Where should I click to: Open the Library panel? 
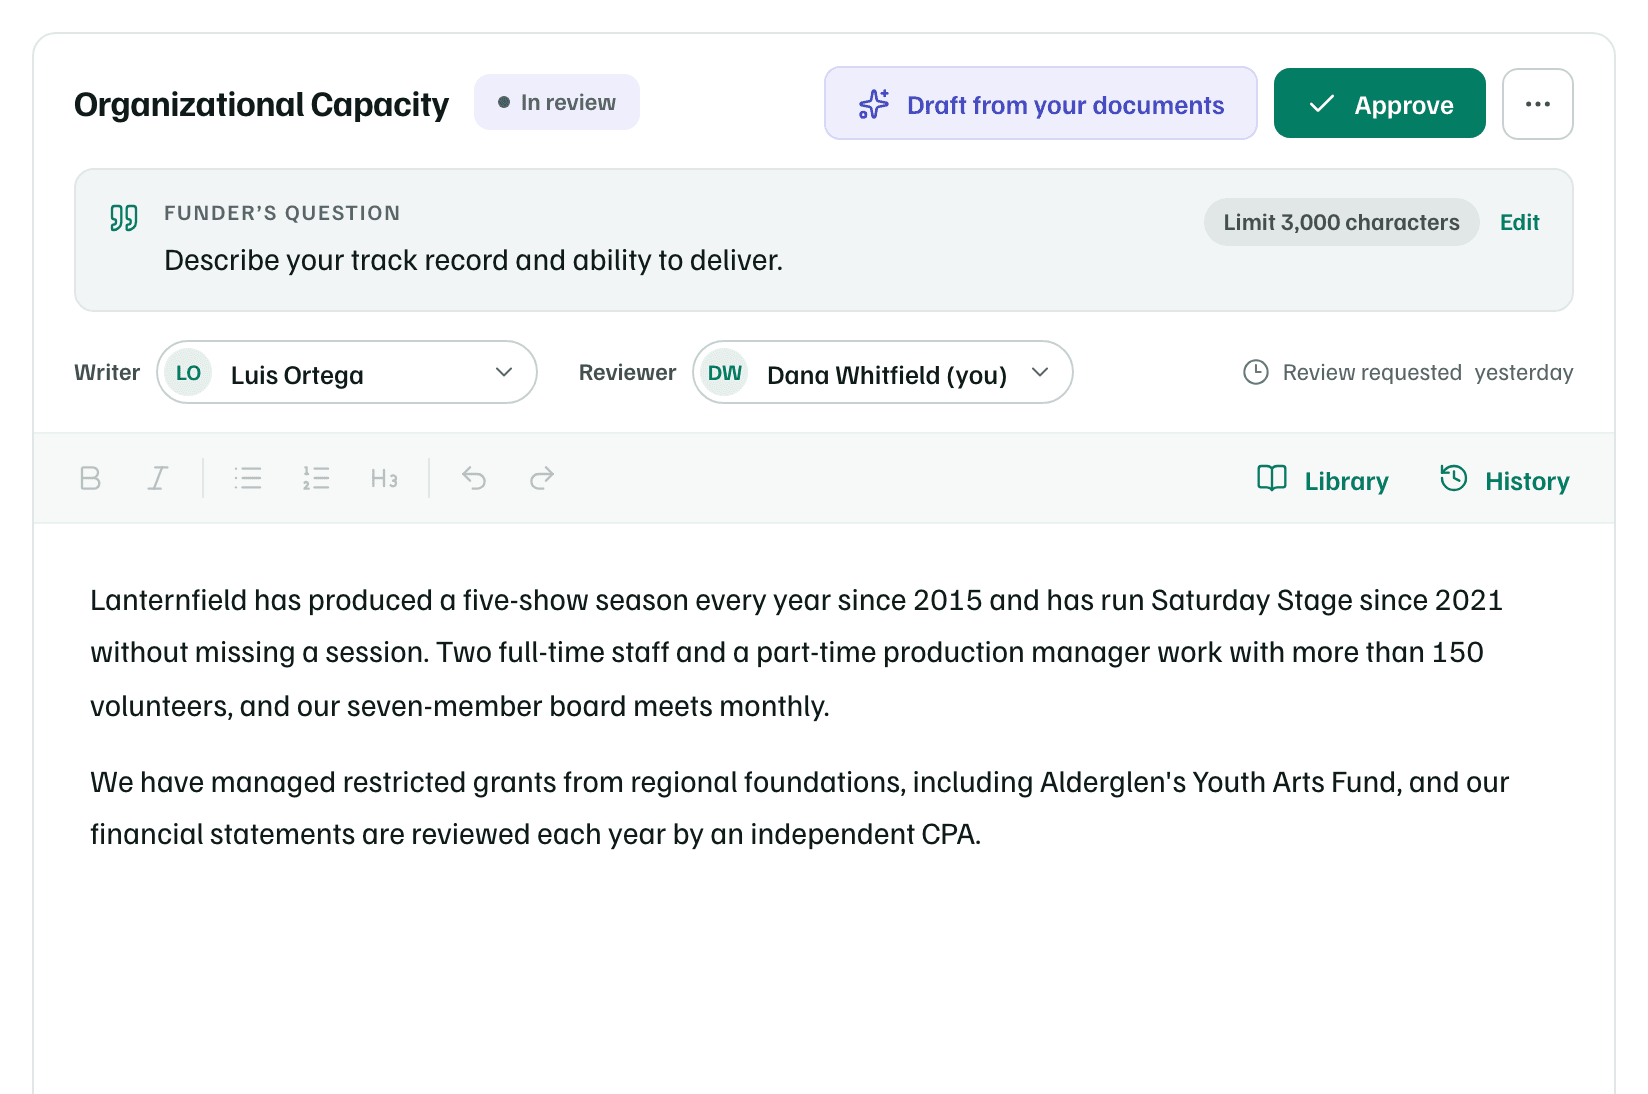1322,480
